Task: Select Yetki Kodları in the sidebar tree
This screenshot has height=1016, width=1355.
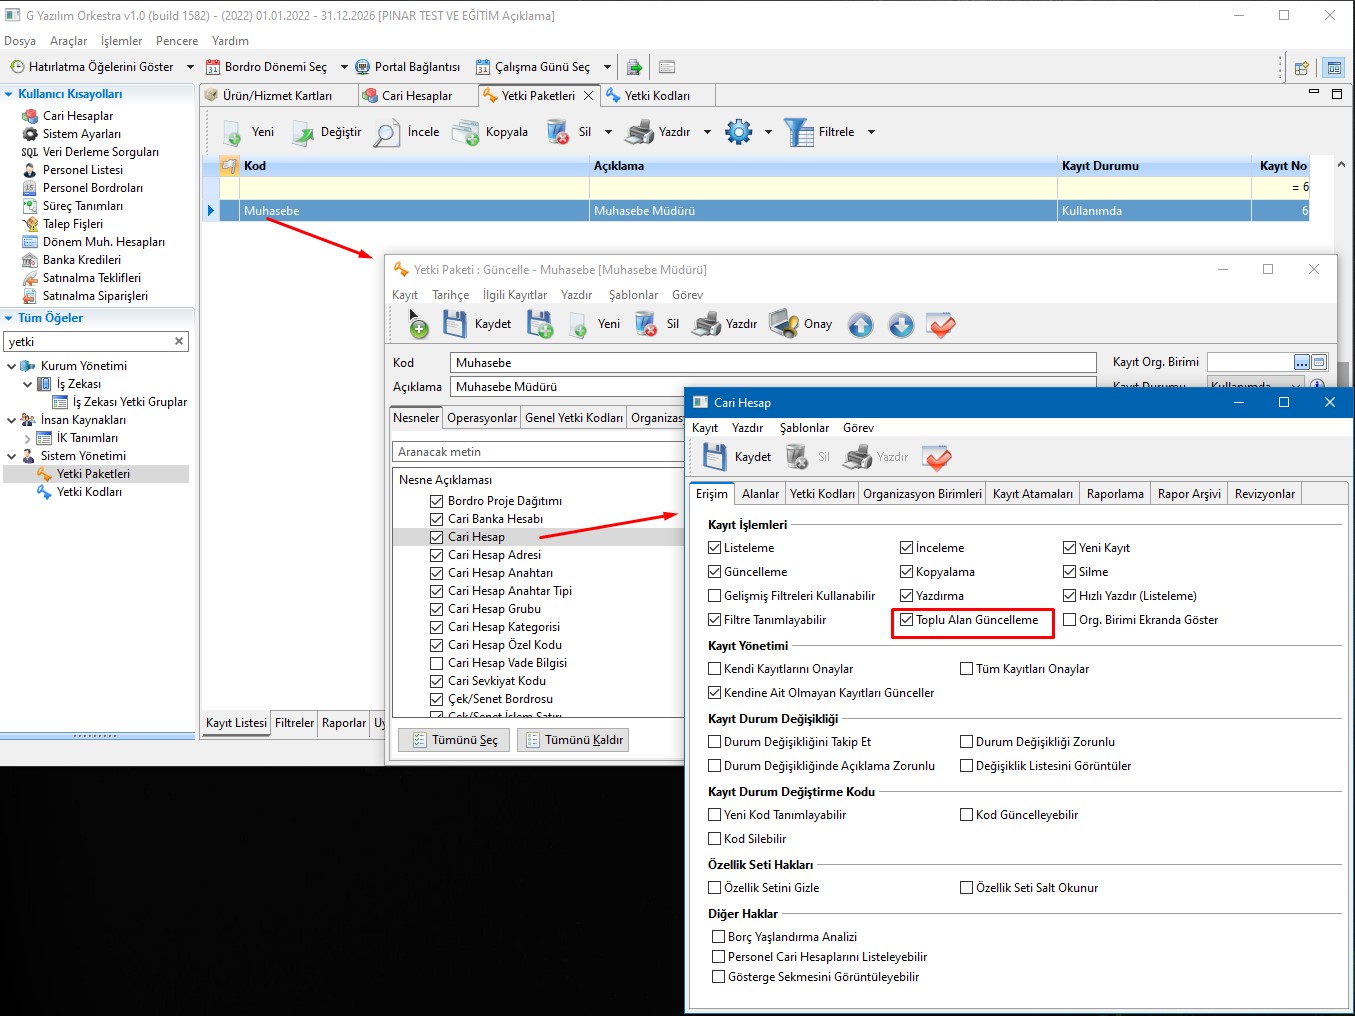Action: pos(89,492)
